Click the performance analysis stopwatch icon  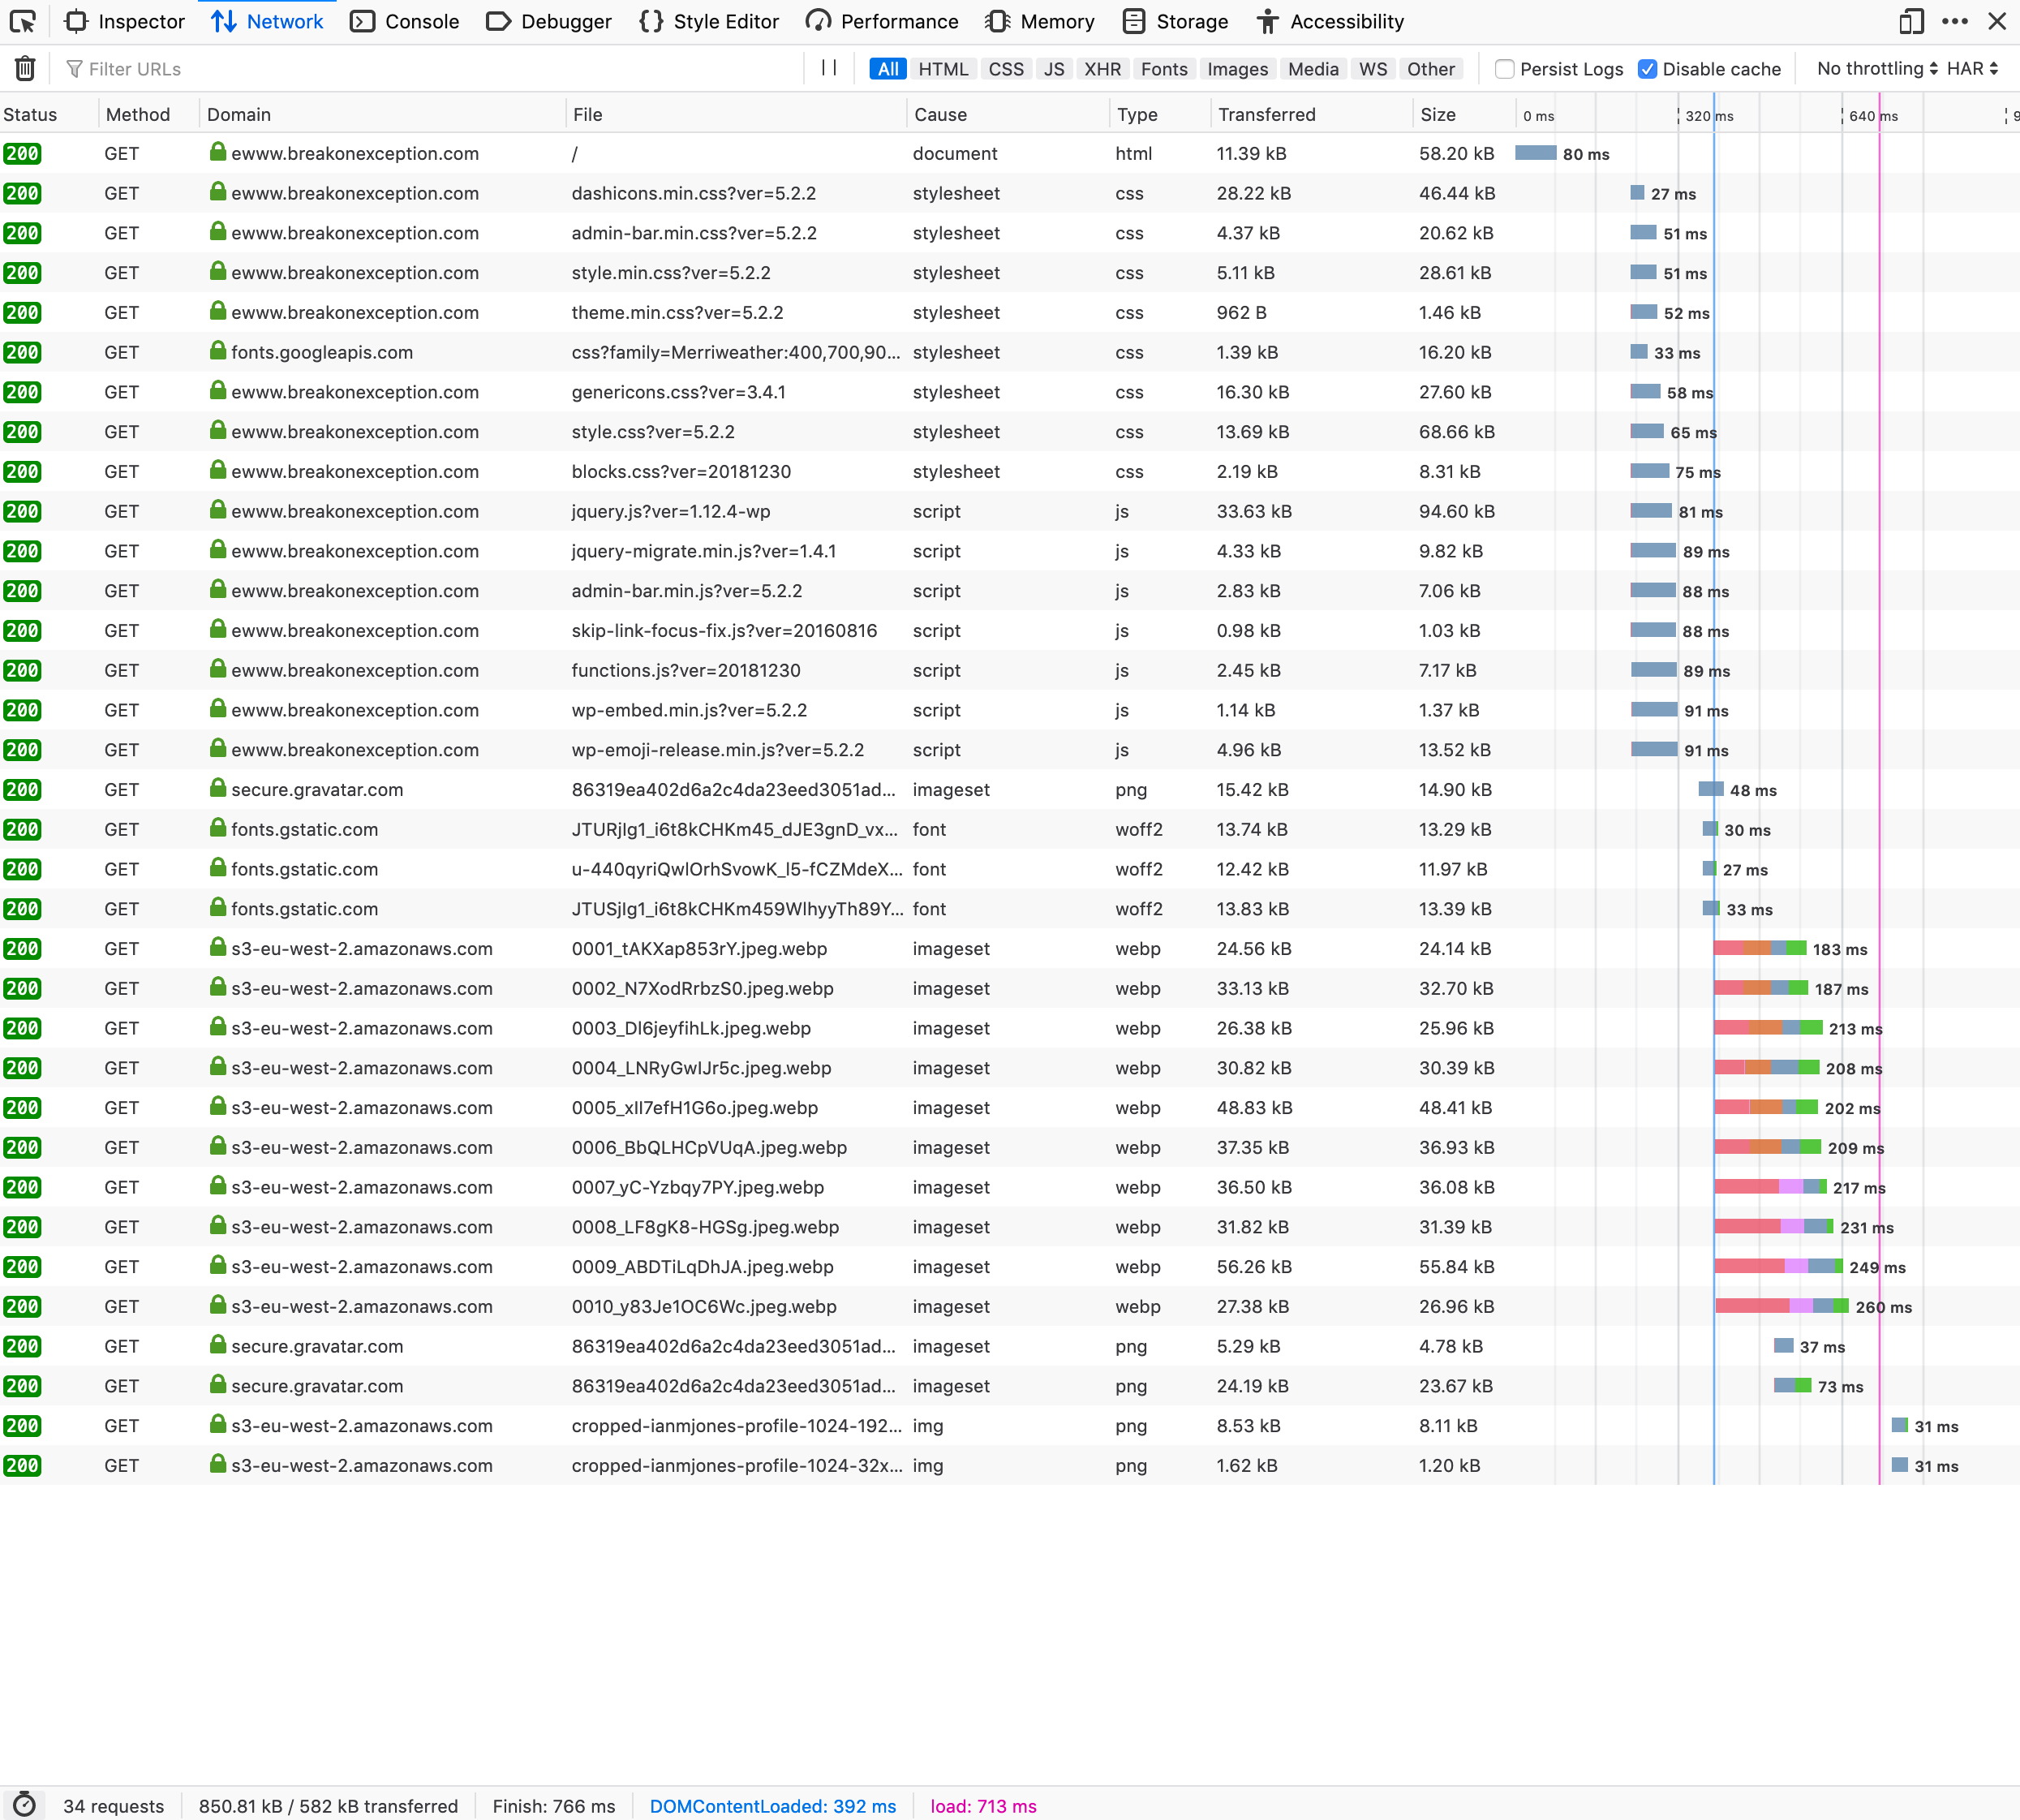tap(24, 1804)
